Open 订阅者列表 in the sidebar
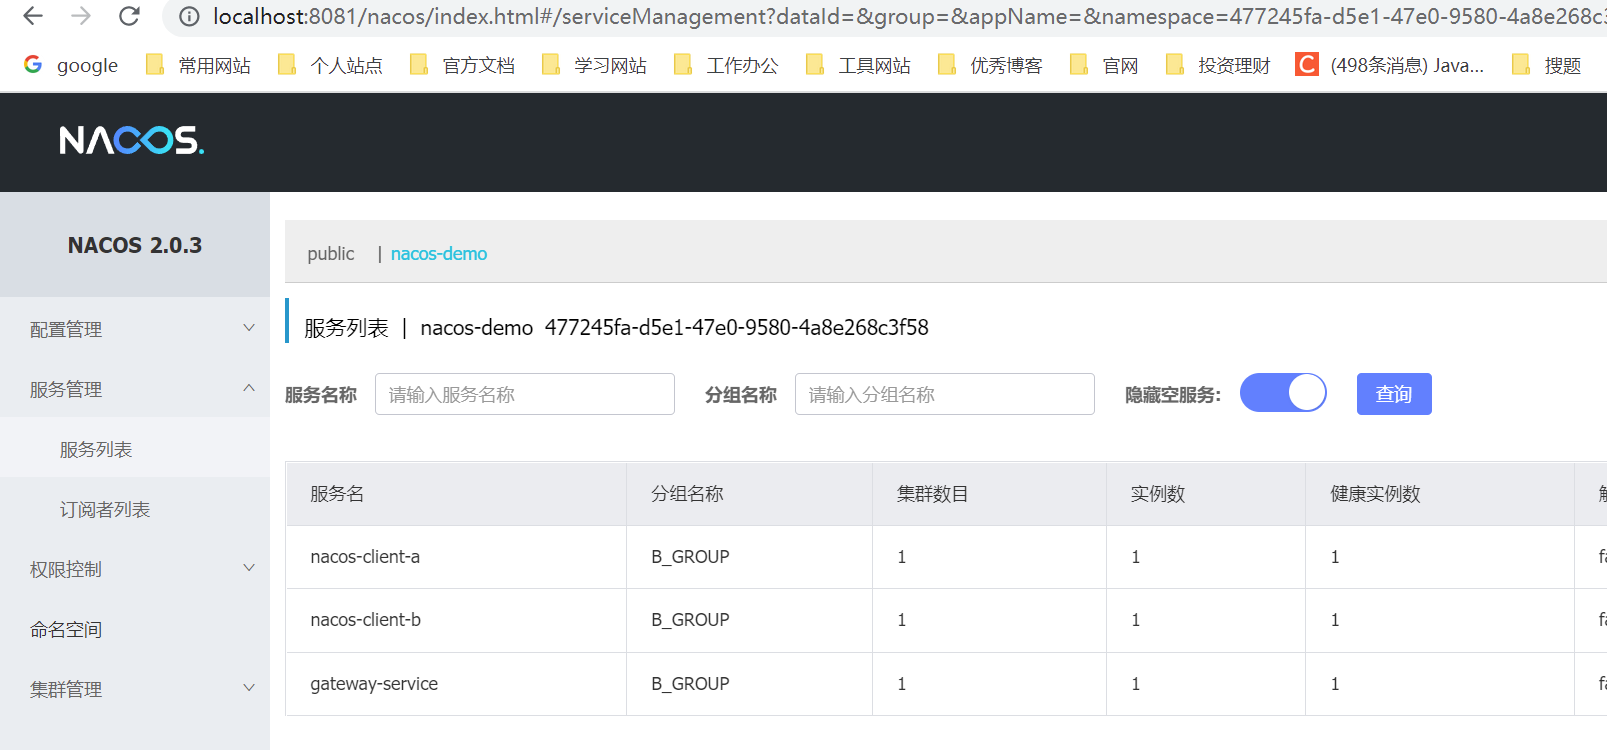Image resolution: width=1607 pixels, height=750 pixels. tap(135, 509)
